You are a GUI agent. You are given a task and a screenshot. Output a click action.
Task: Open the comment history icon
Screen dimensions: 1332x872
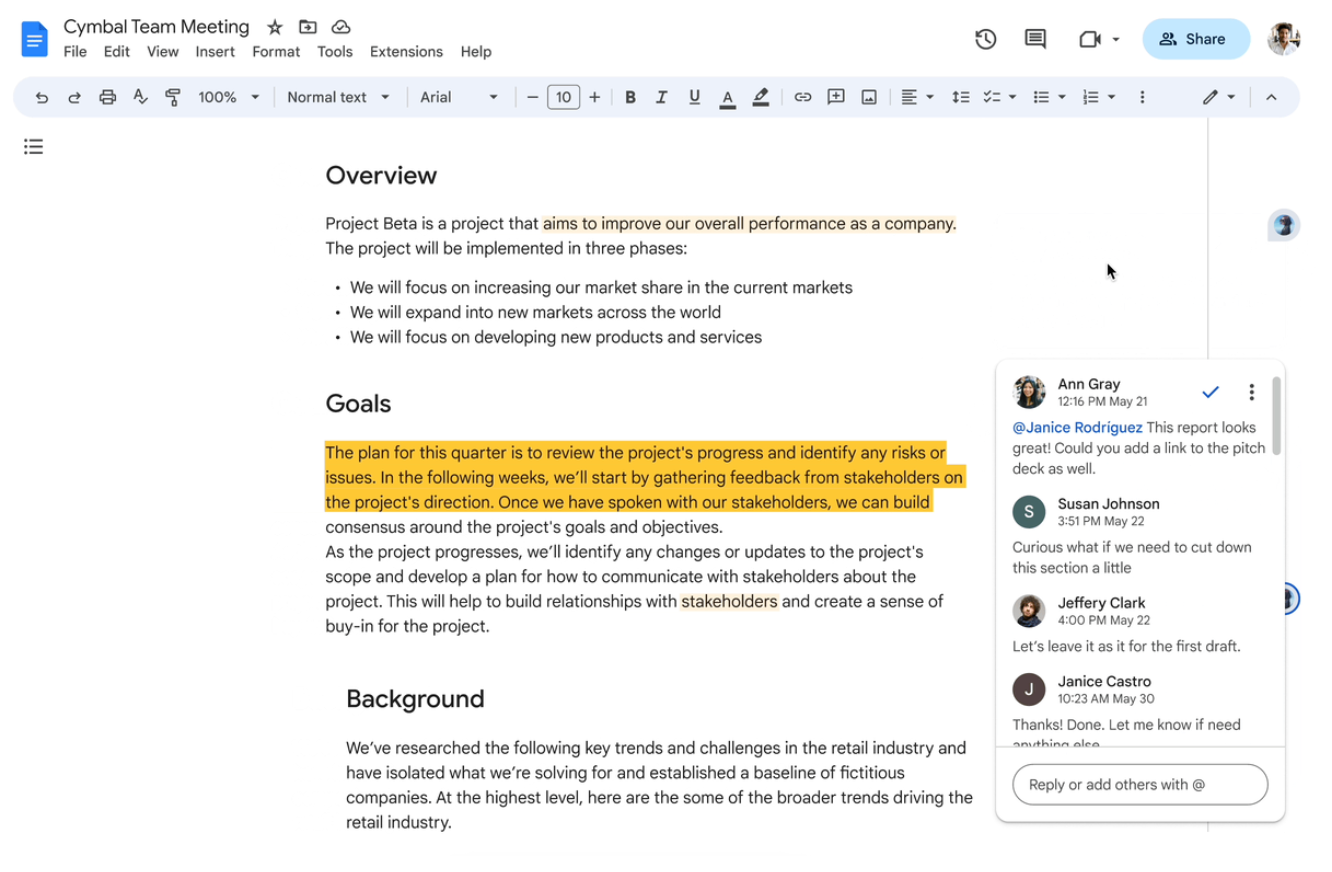pos(1035,39)
